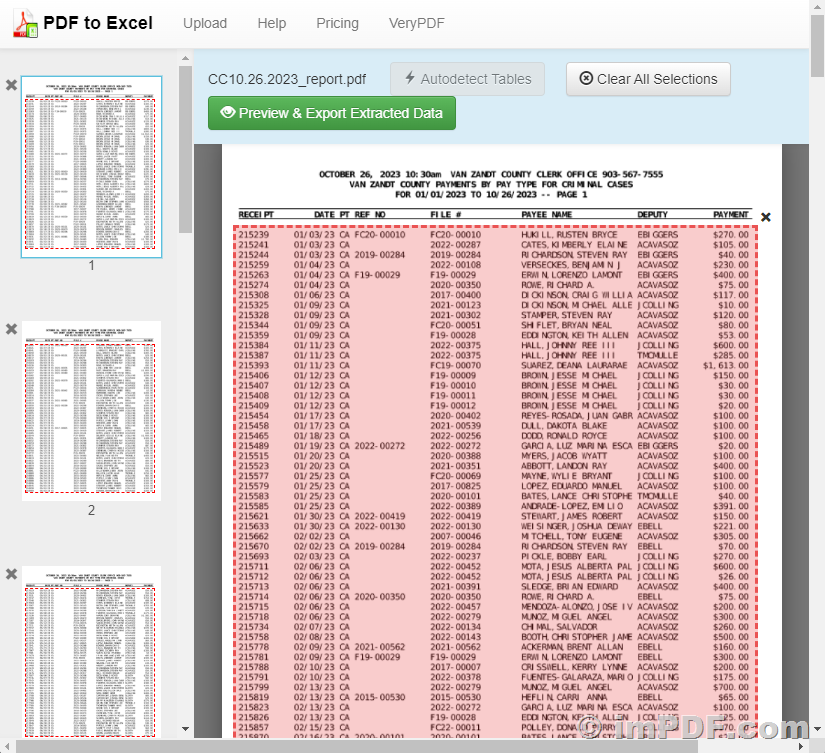Click receipt number 215621
Screen dimensions: 825x753
tap(254, 516)
